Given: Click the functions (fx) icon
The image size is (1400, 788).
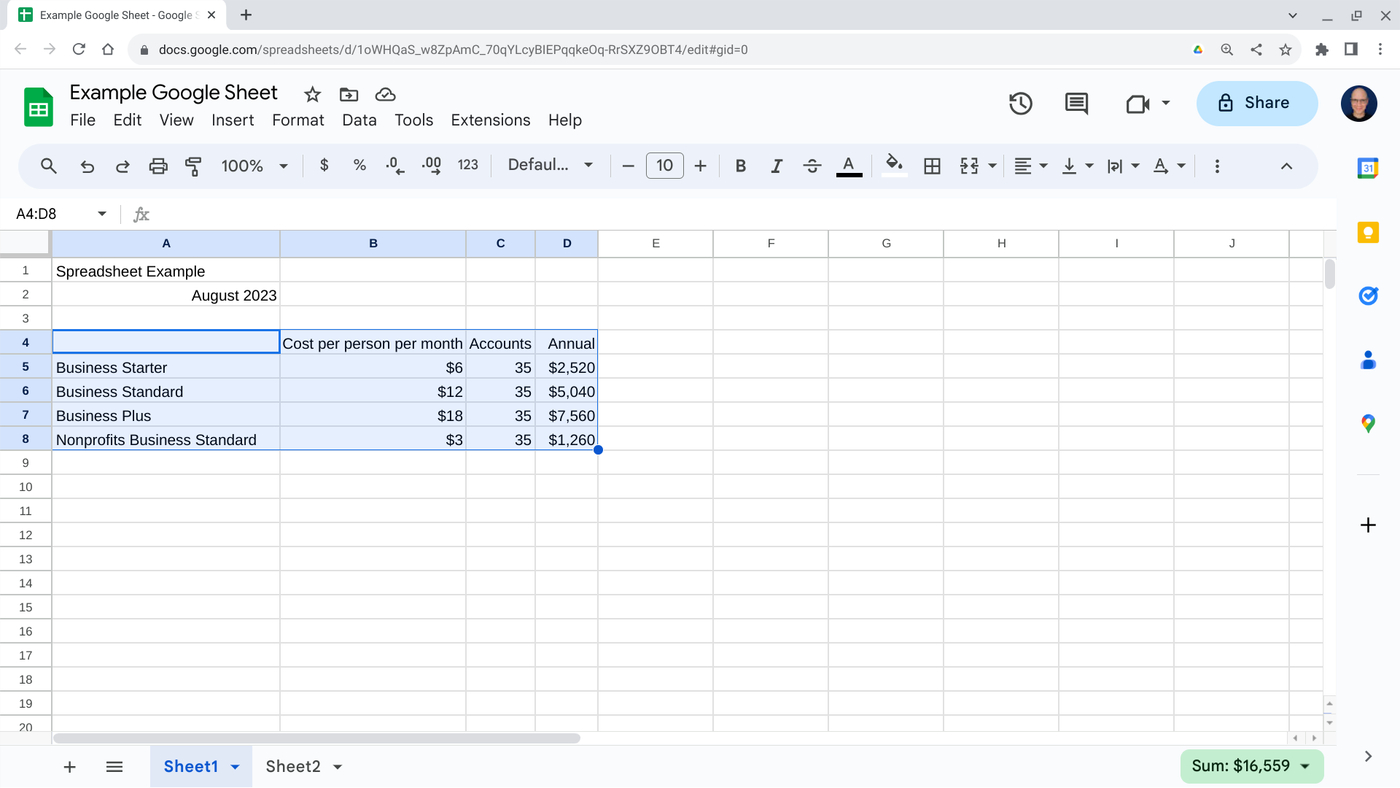Looking at the screenshot, I should (x=140, y=213).
